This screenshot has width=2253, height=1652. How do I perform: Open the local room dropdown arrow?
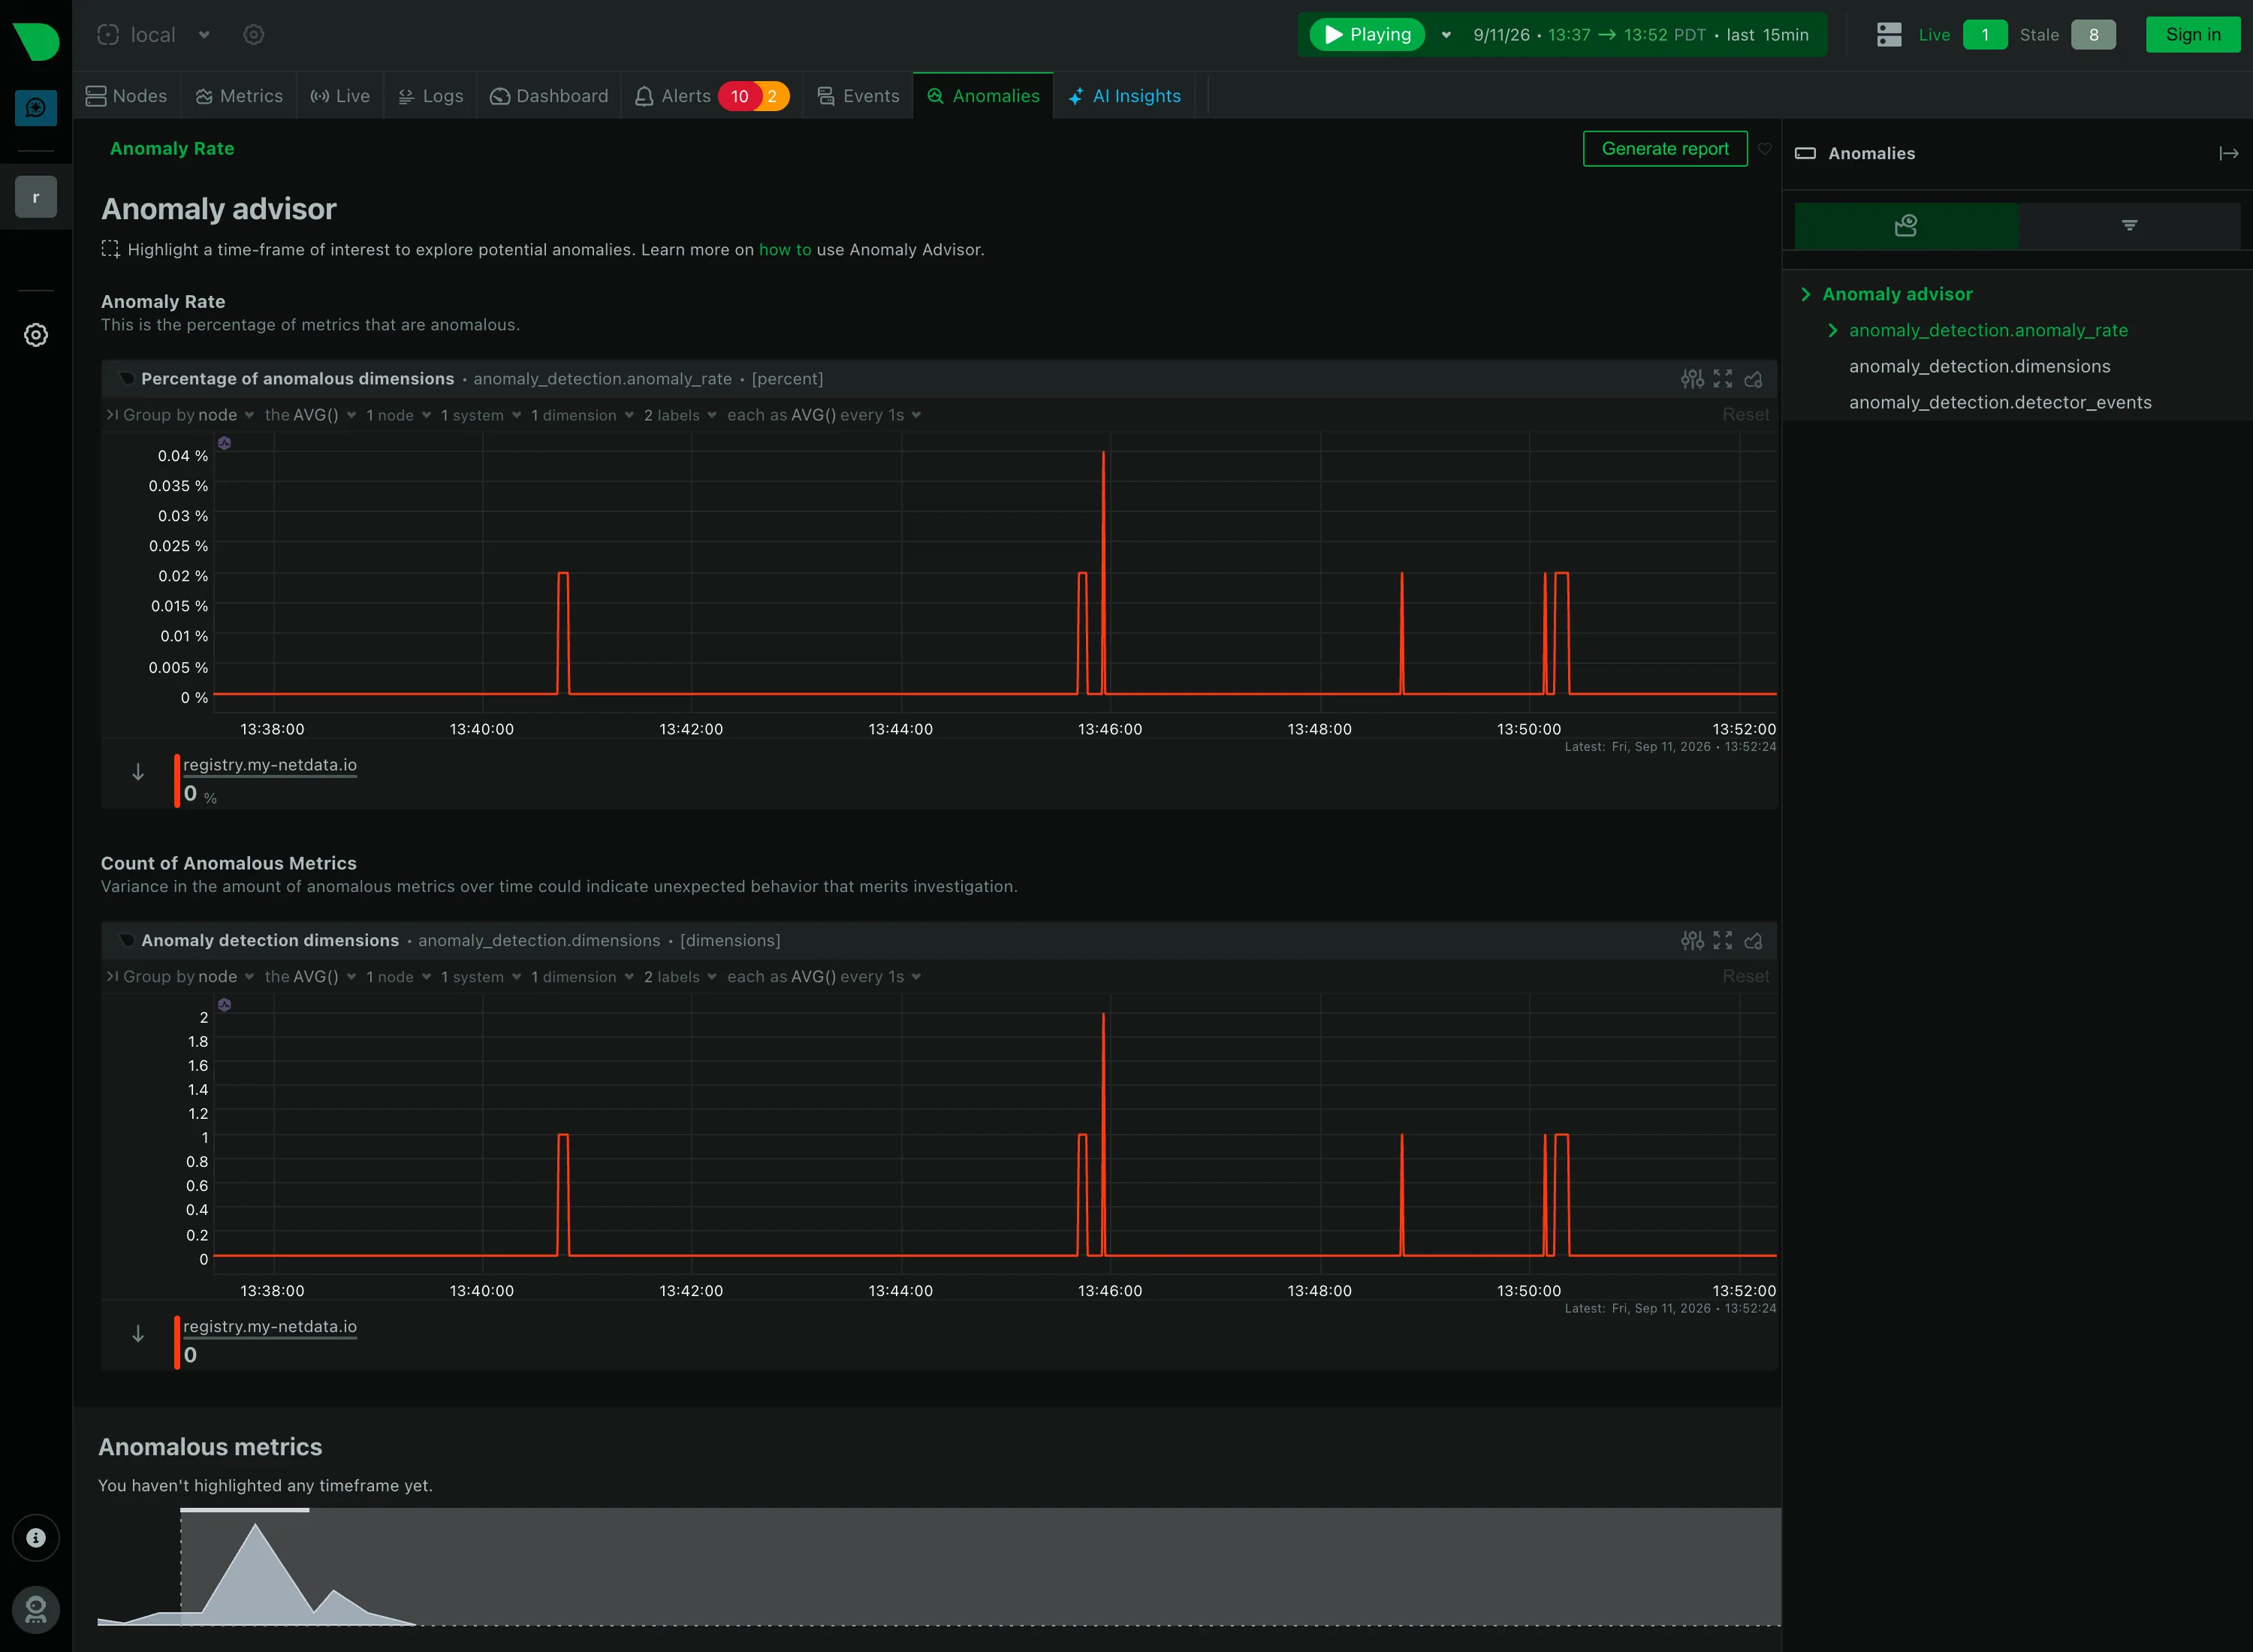click(x=204, y=35)
